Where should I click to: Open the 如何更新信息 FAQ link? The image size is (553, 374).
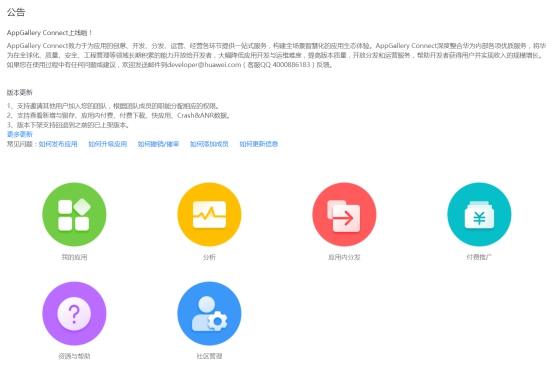[259, 144]
